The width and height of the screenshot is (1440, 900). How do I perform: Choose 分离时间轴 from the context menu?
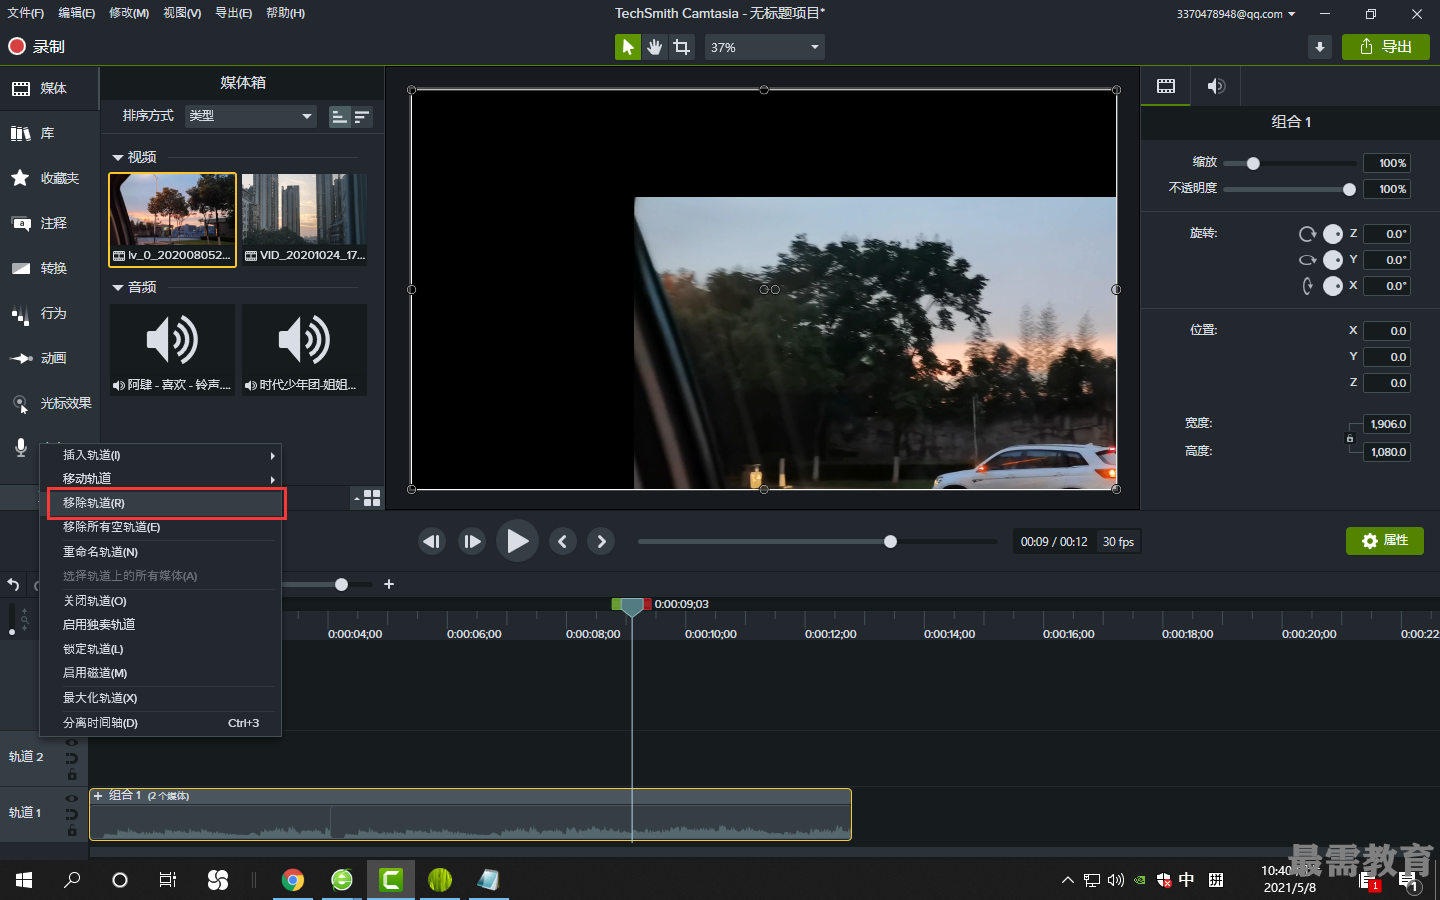(x=160, y=723)
